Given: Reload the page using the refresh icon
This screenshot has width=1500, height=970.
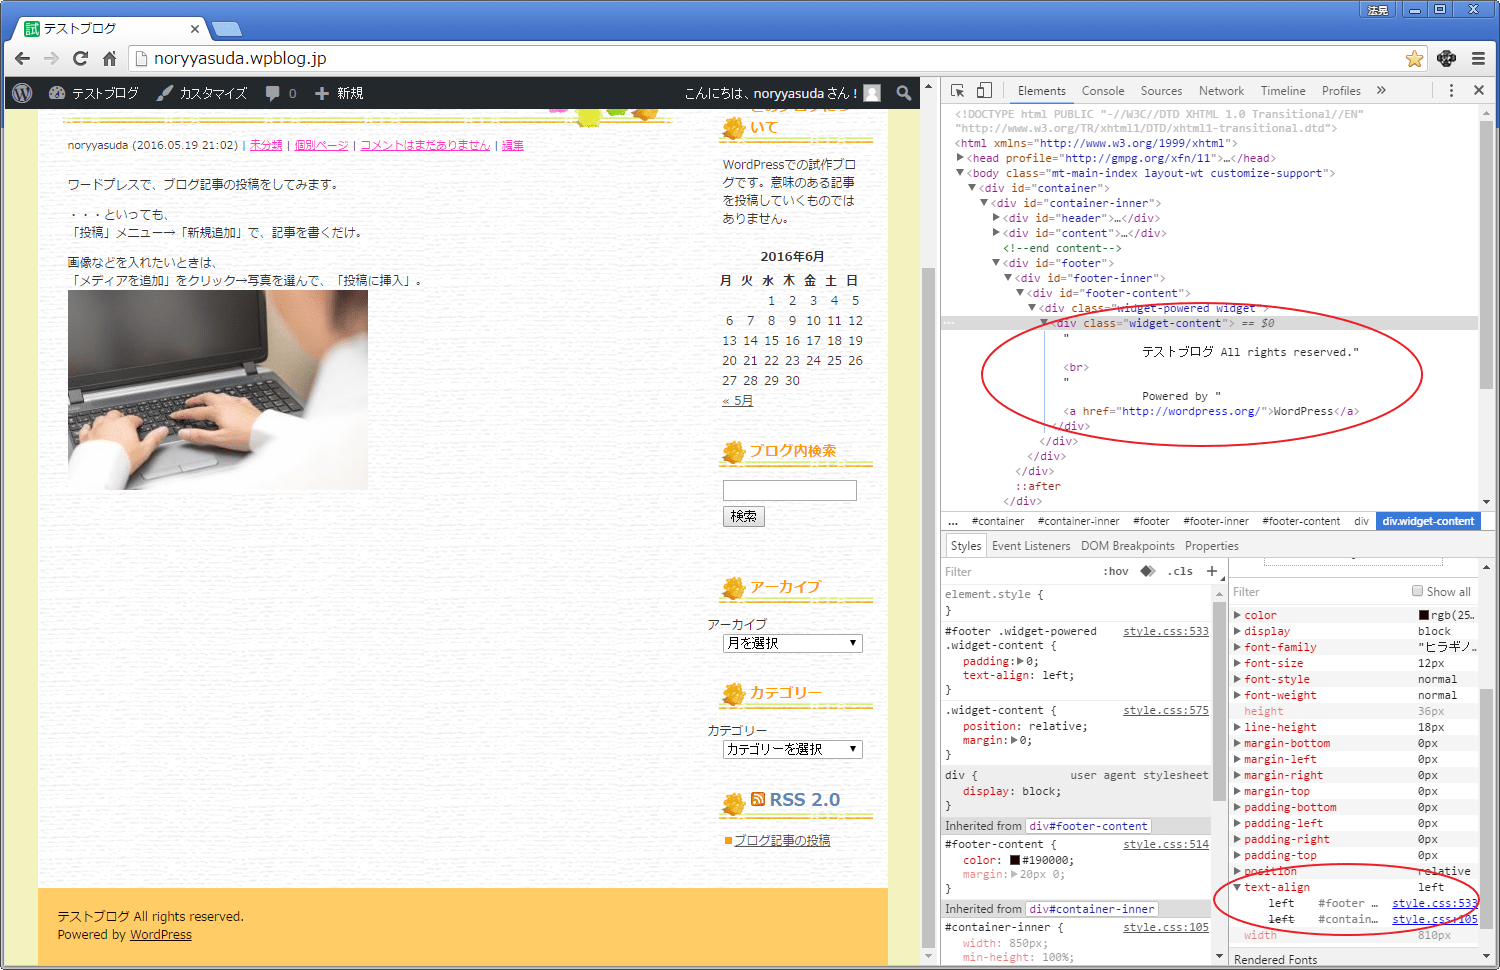Looking at the screenshot, I should 81,59.
